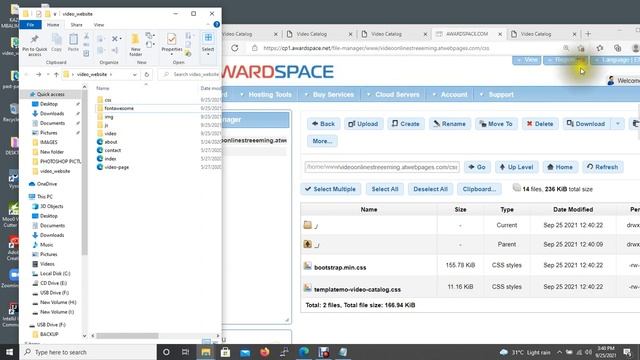The image size is (640, 360).
Task: Click the file manager Refresh button
Action: coord(603,167)
